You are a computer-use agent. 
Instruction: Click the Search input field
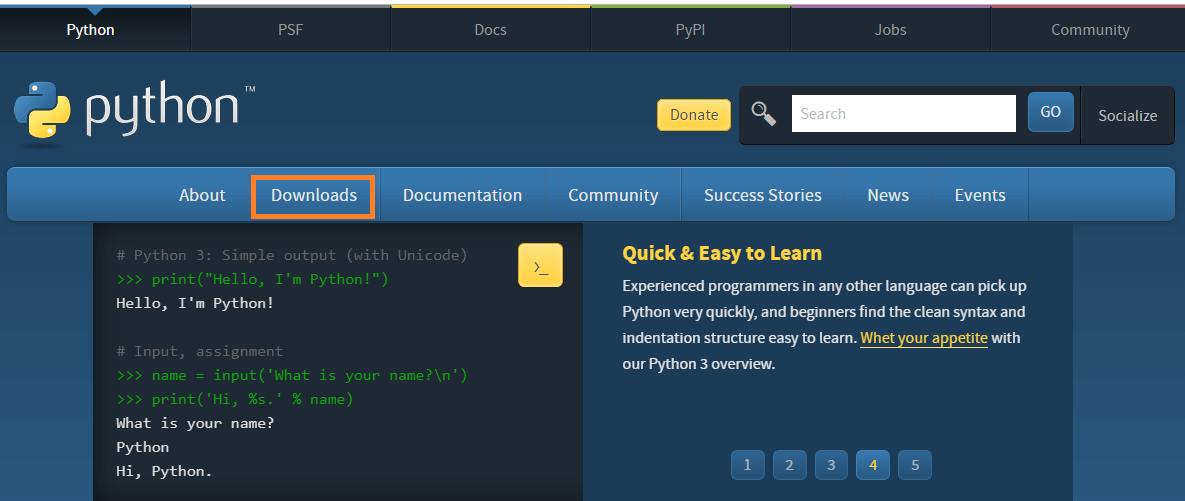903,114
